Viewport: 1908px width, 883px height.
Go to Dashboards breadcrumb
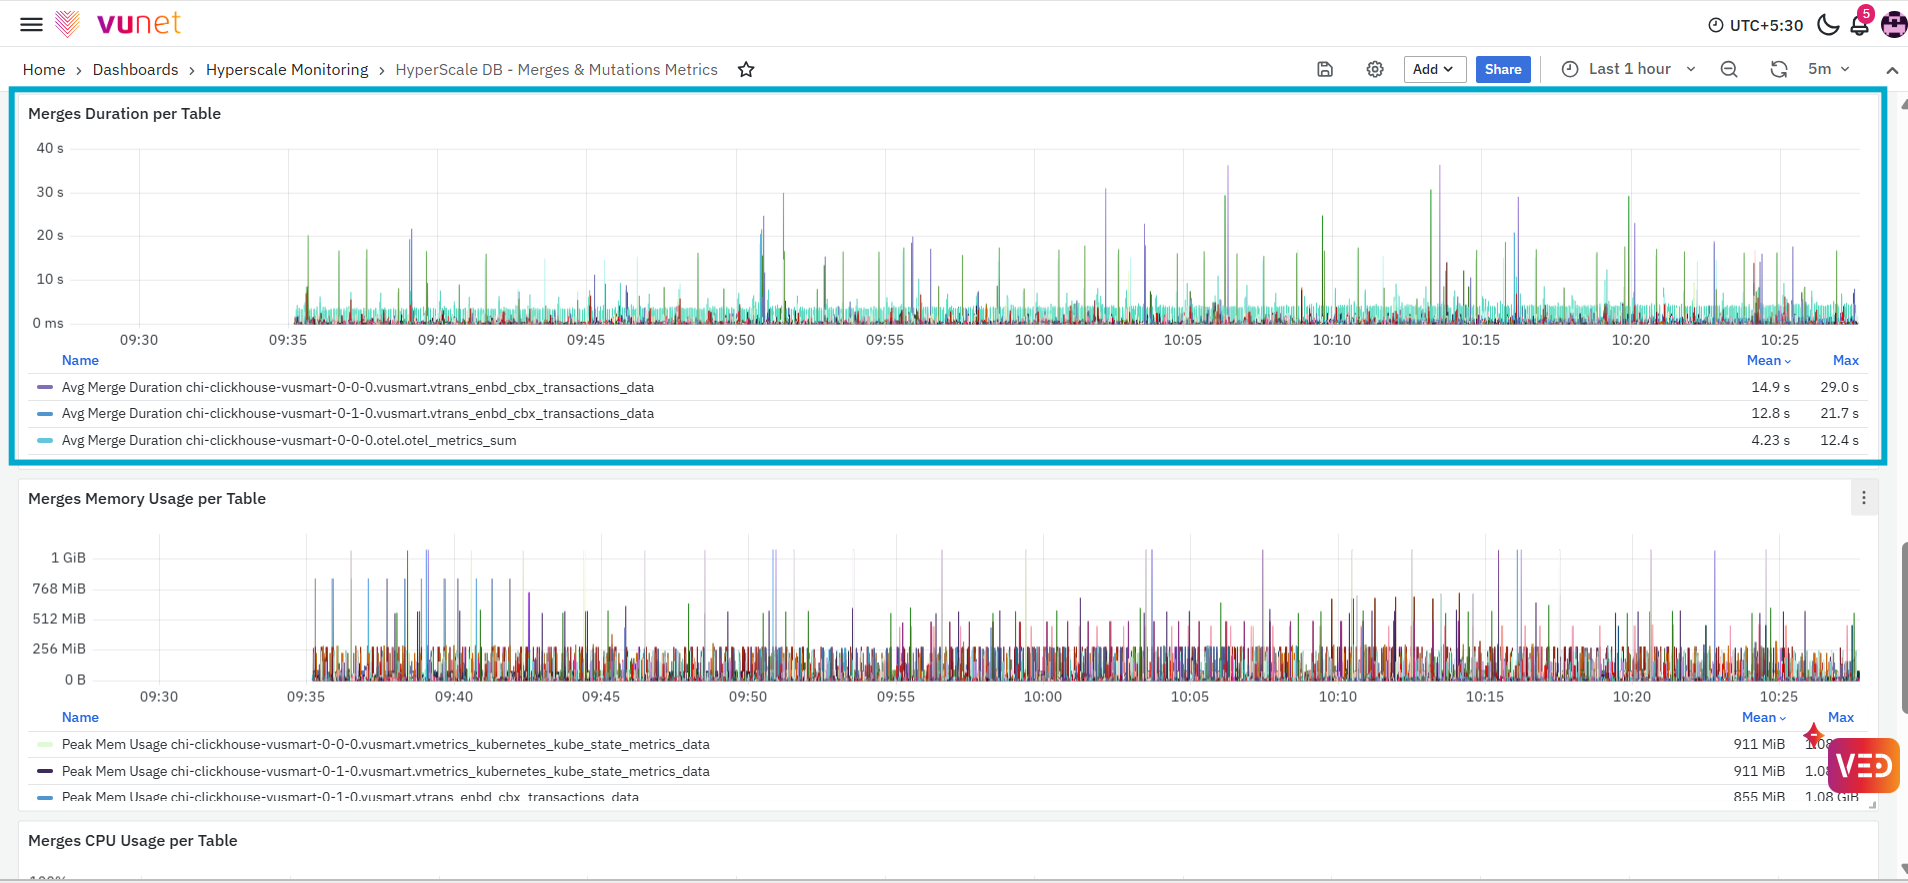point(135,70)
